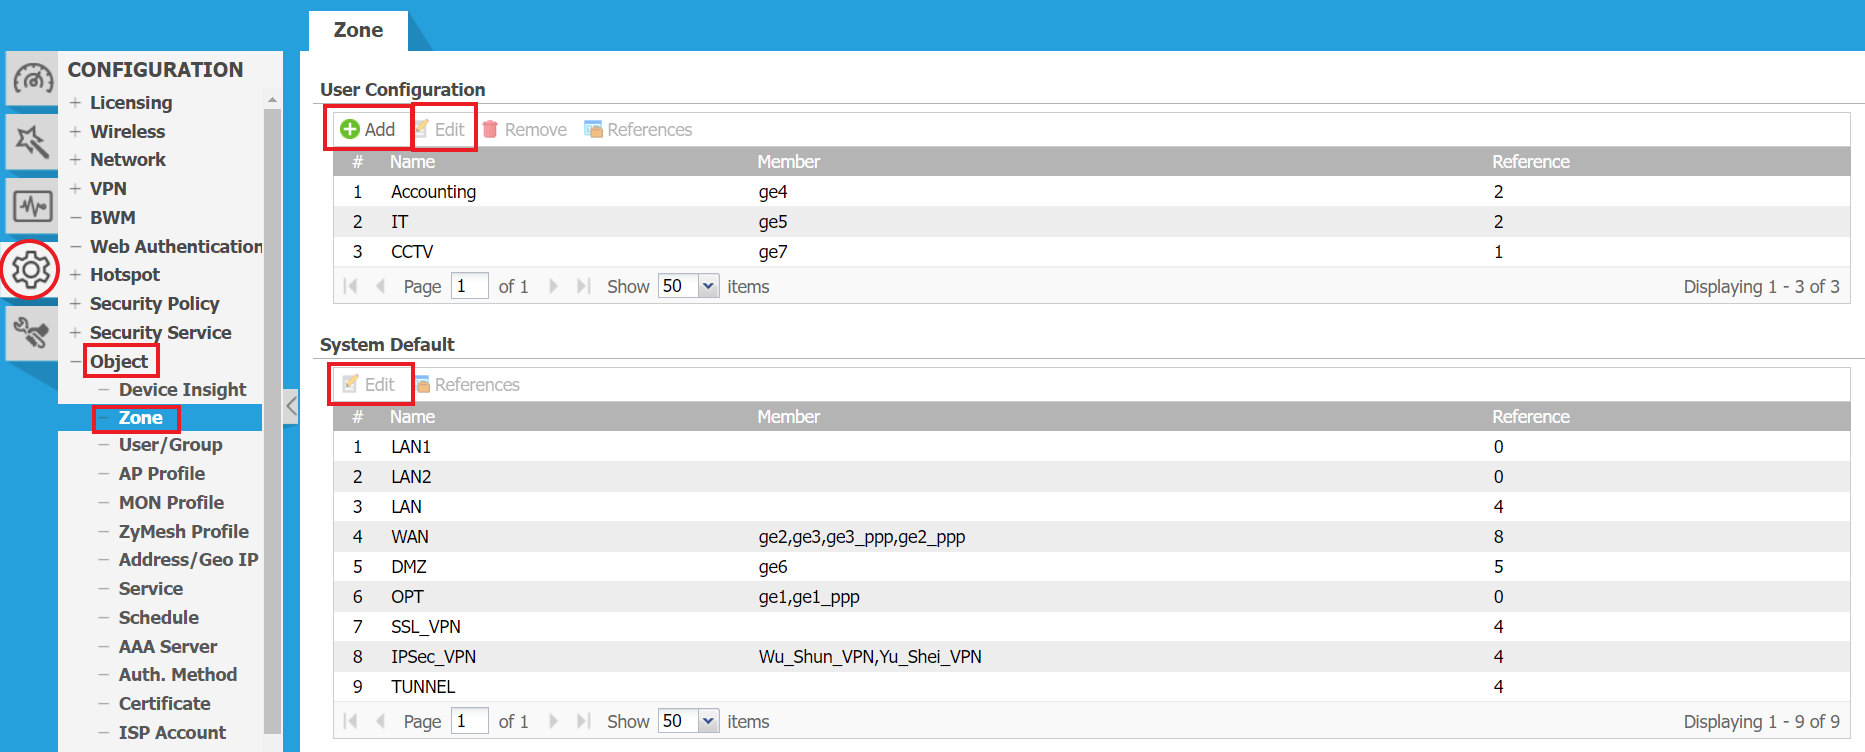The height and width of the screenshot is (752, 1865).
Task: Go to first page in User Configuration
Action: (350, 286)
